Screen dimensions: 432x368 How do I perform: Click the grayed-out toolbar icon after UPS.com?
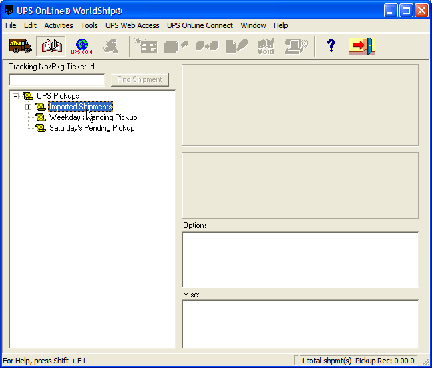(x=111, y=46)
